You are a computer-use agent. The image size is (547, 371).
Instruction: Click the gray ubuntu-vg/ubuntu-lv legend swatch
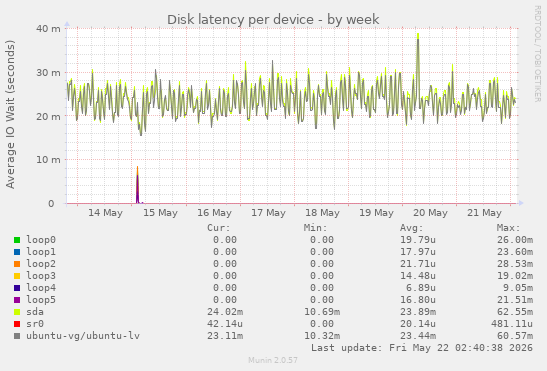(17, 336)
